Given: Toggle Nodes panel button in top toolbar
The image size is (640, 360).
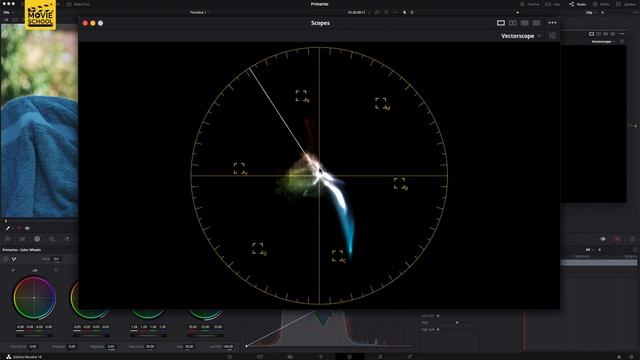Looking at the screenshot, I should (578, 4).
